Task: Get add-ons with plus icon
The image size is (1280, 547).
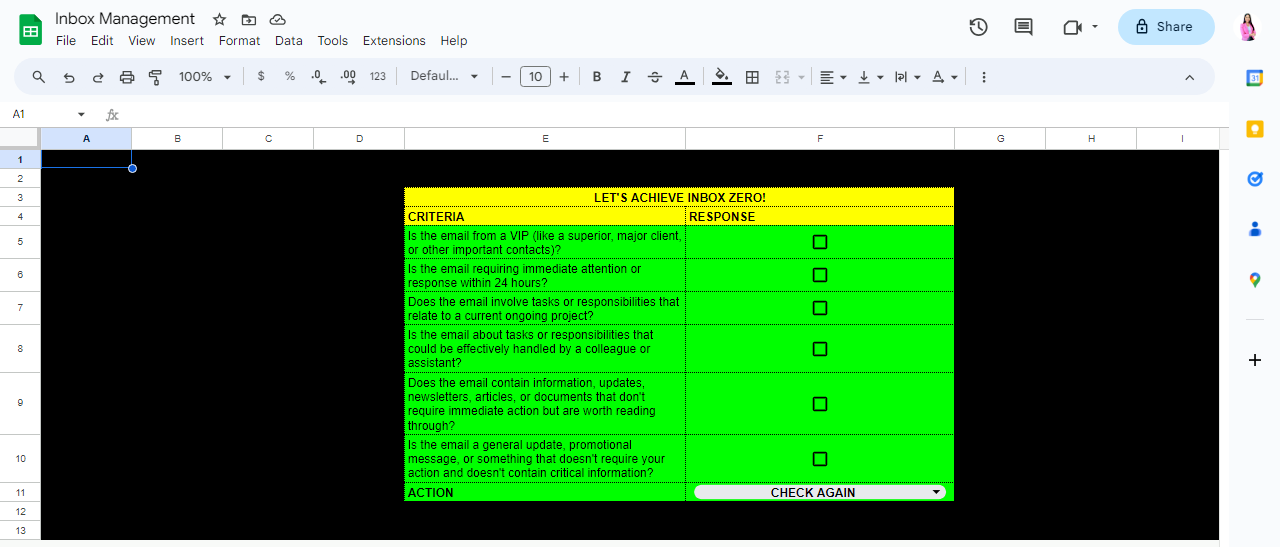Action: pos(1255,360)
